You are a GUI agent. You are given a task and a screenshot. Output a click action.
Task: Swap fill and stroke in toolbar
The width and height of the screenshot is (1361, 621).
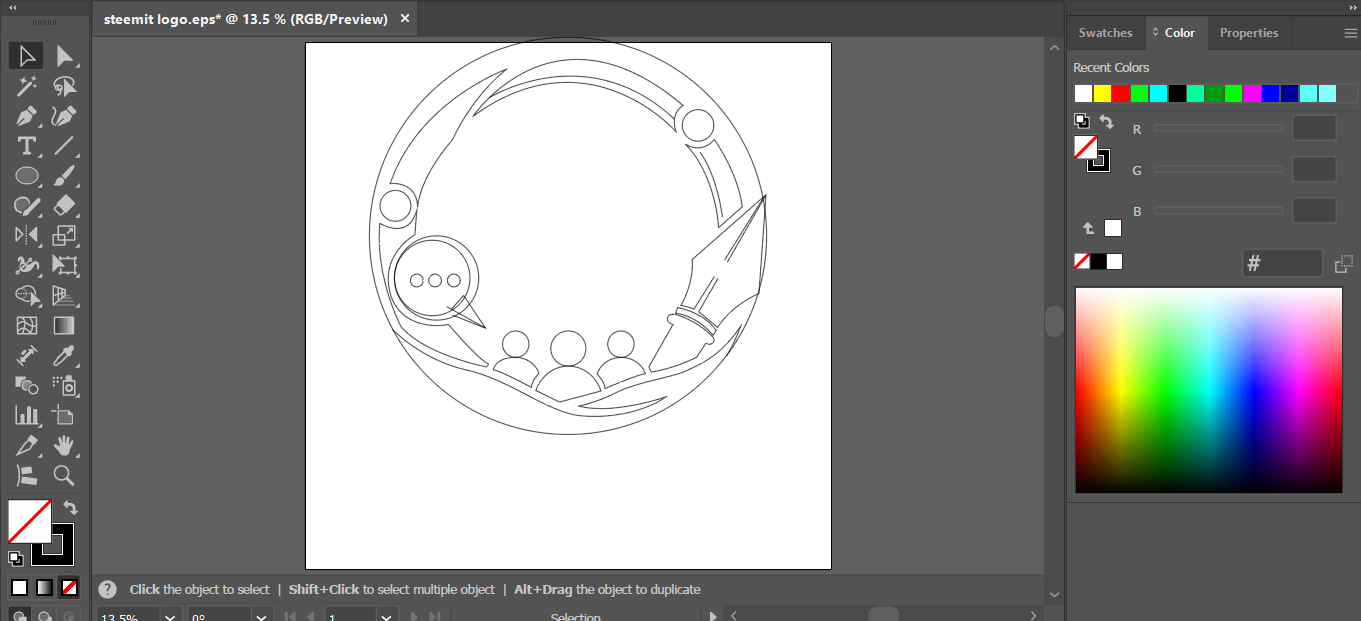pyautogui.click(x=70, y=508)
